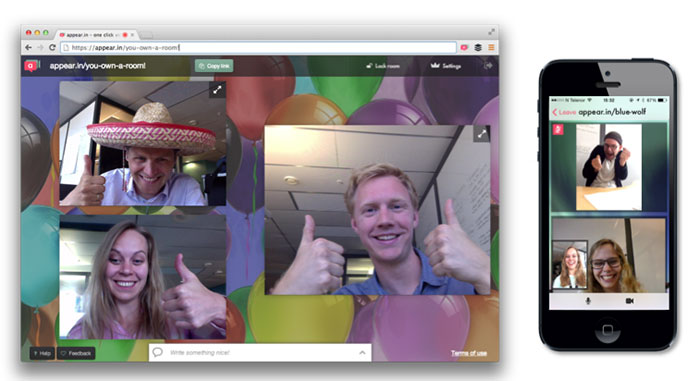The image size is (700, 381).
Task: Toggle the camera on the phone
Action: pos(629,301)
